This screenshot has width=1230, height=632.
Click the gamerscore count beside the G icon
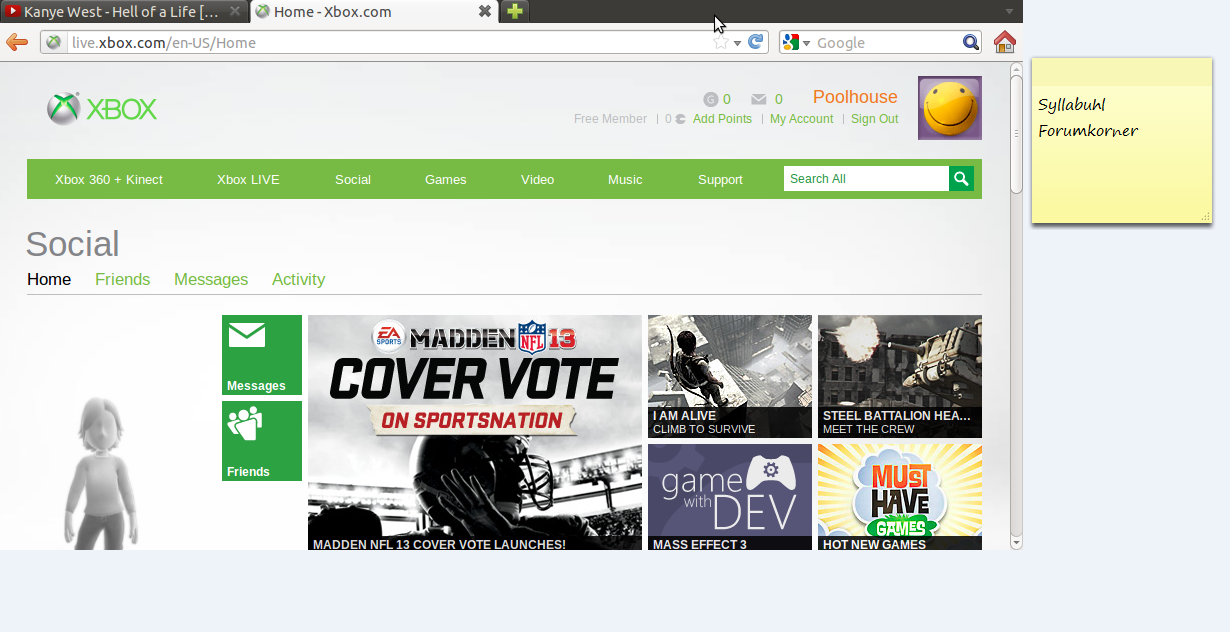point(727,99)
